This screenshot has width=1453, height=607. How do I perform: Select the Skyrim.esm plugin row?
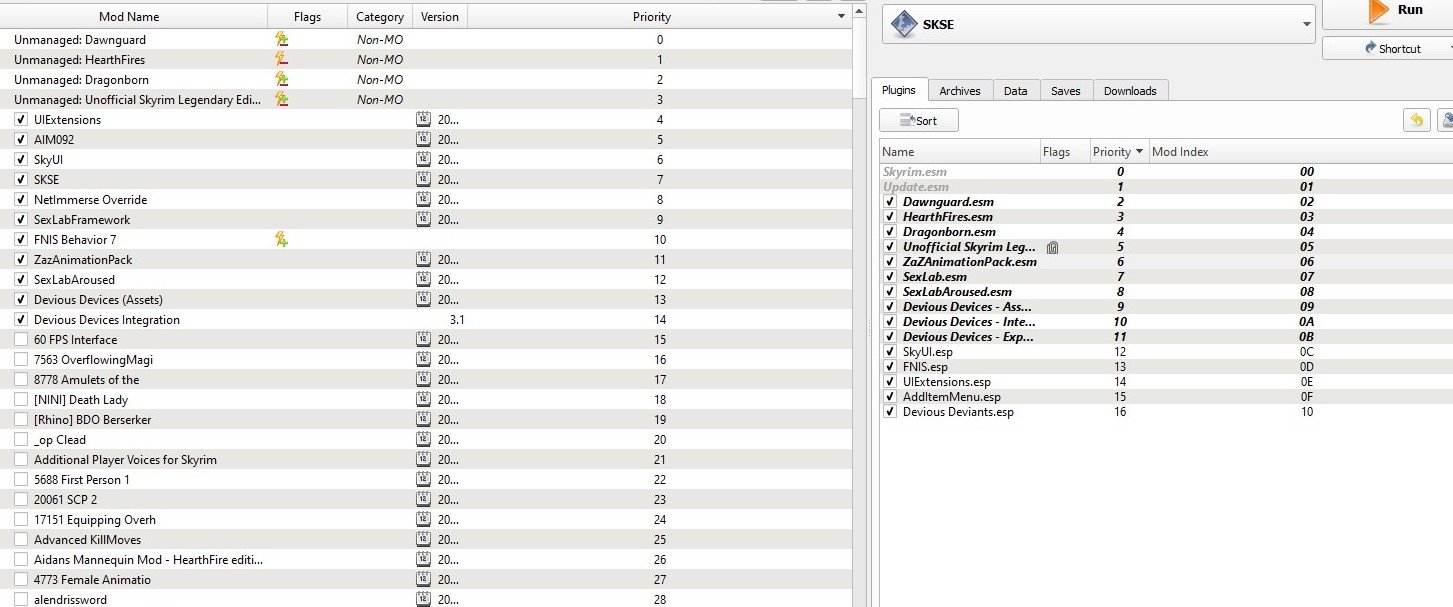1166,172
